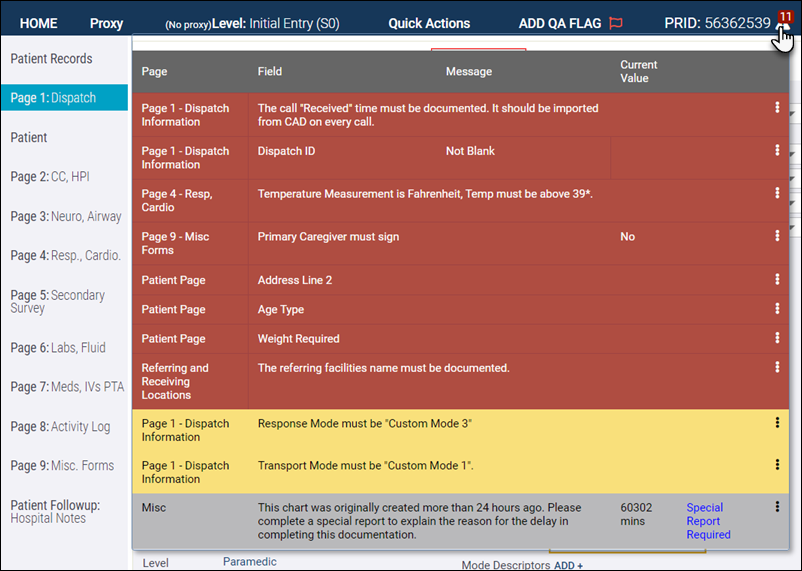Open the Proxy menu
802x571 pixels.
pyautogui.click(x=106, y=23)
